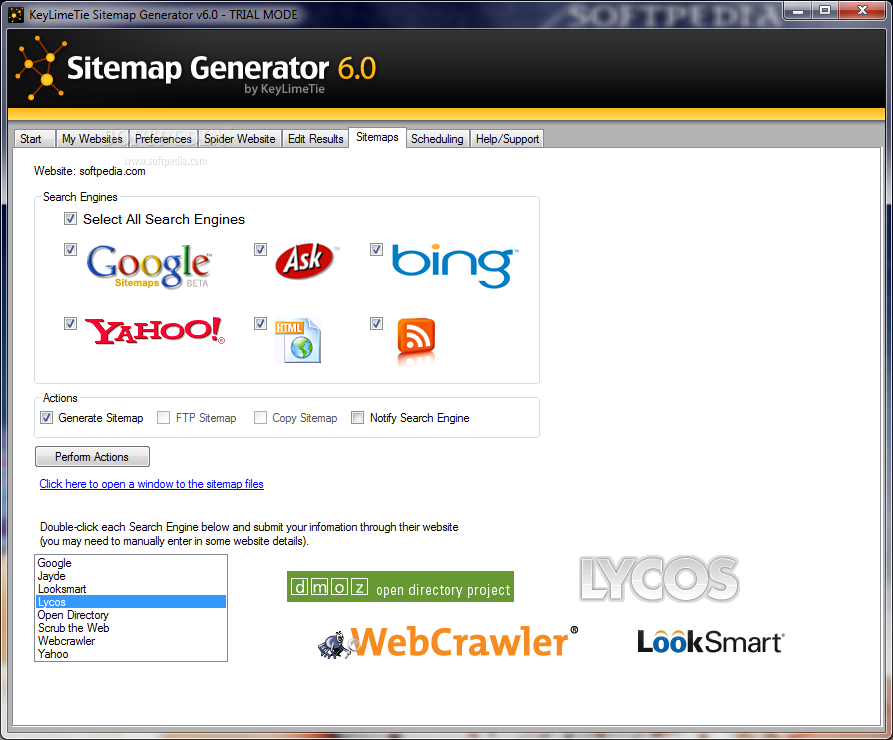The width and height of the screenshot is (893, 740).
Task: Select the Sitemaps tab
Action: [377, 137]
